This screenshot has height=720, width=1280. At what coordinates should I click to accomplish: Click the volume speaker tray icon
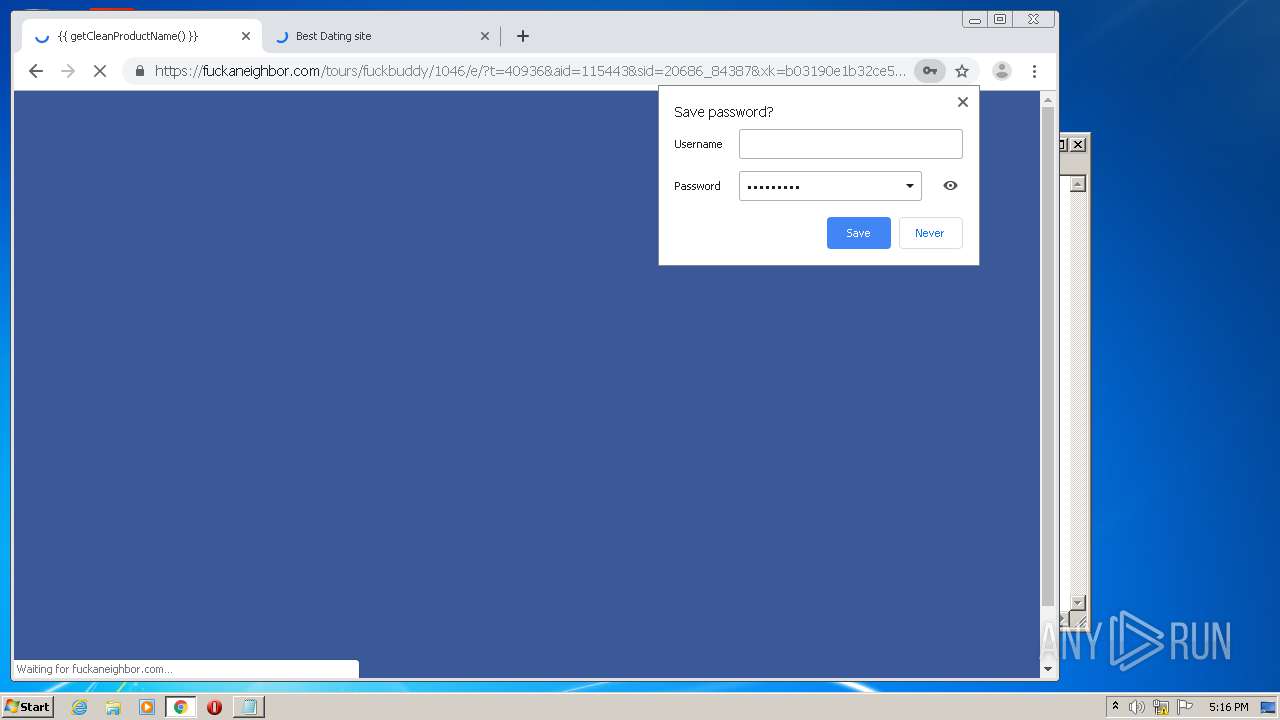(x=1137, y=707)
